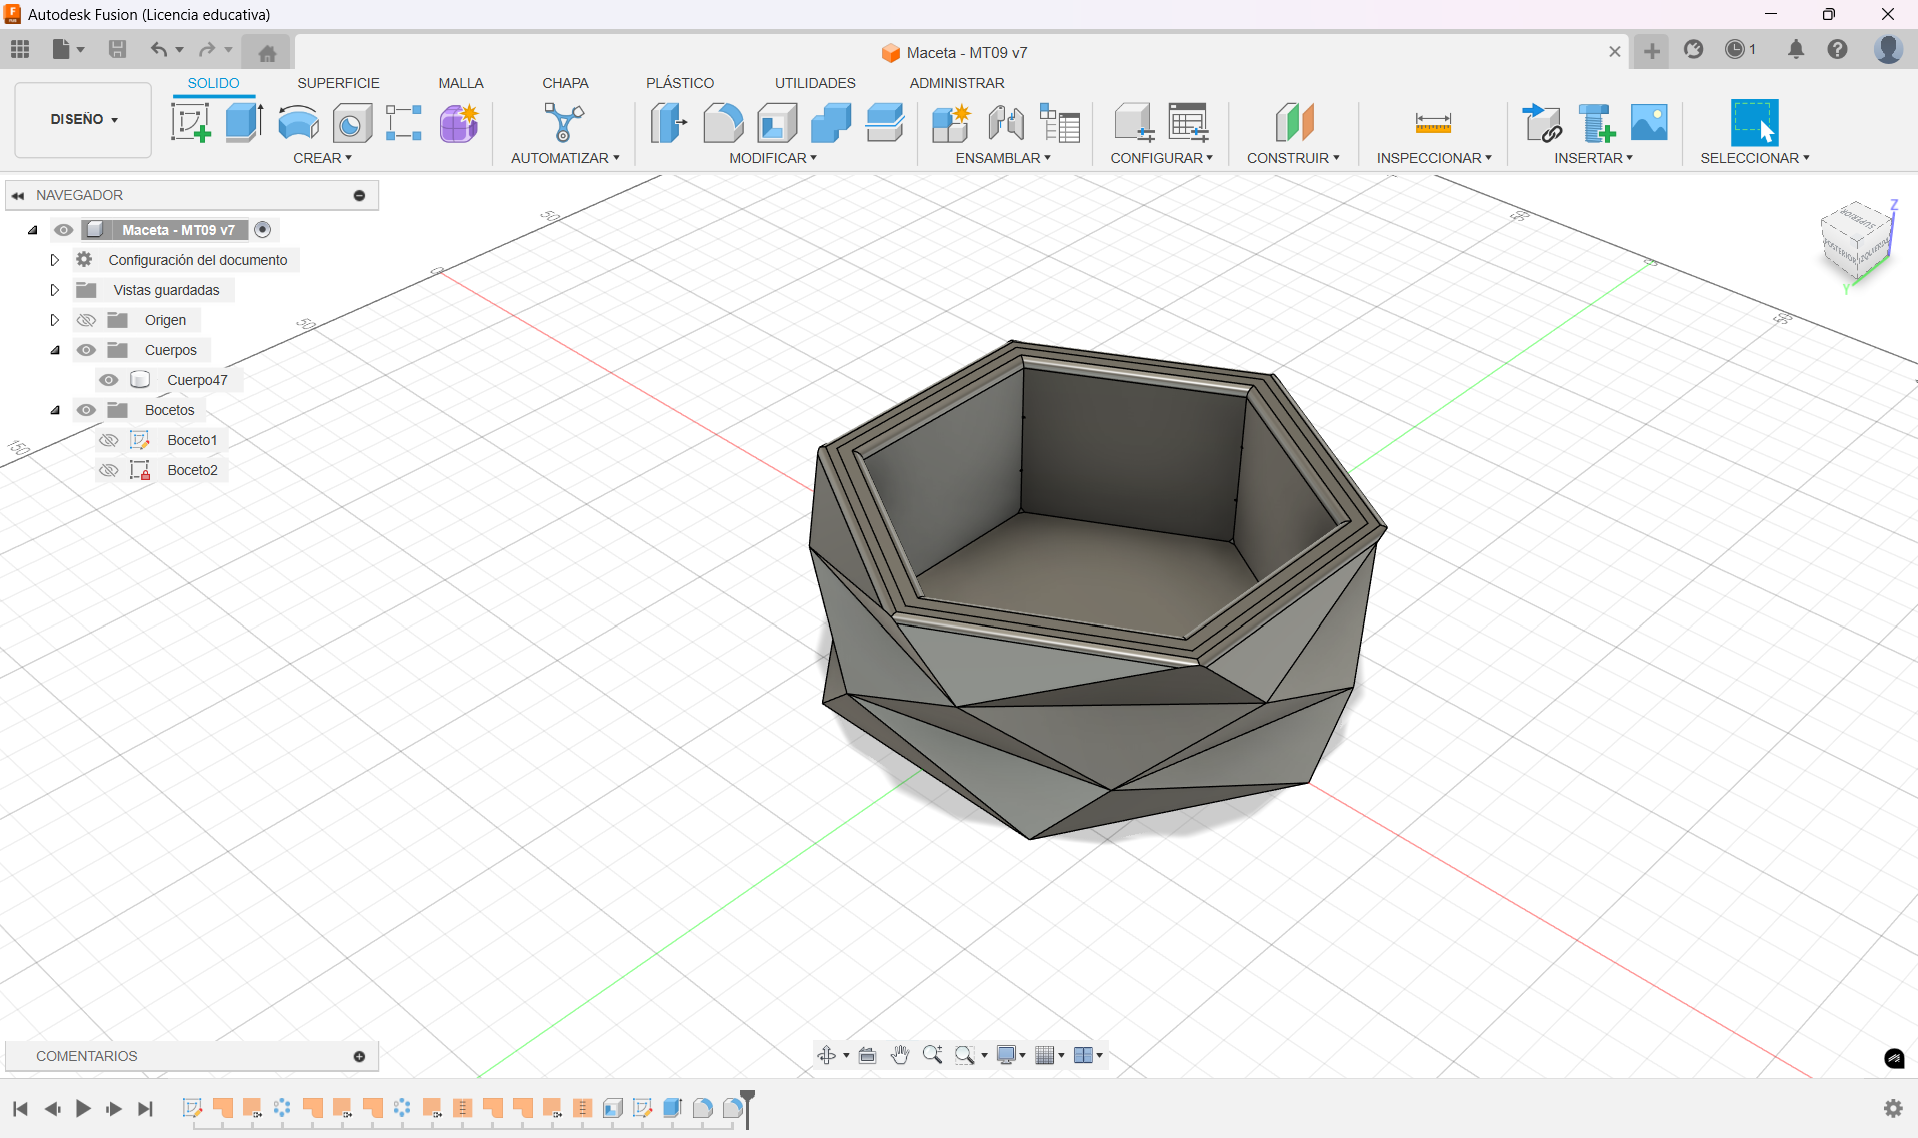Switch to the SUPERFICIE tab
1918x1138 pixels.
338,83
